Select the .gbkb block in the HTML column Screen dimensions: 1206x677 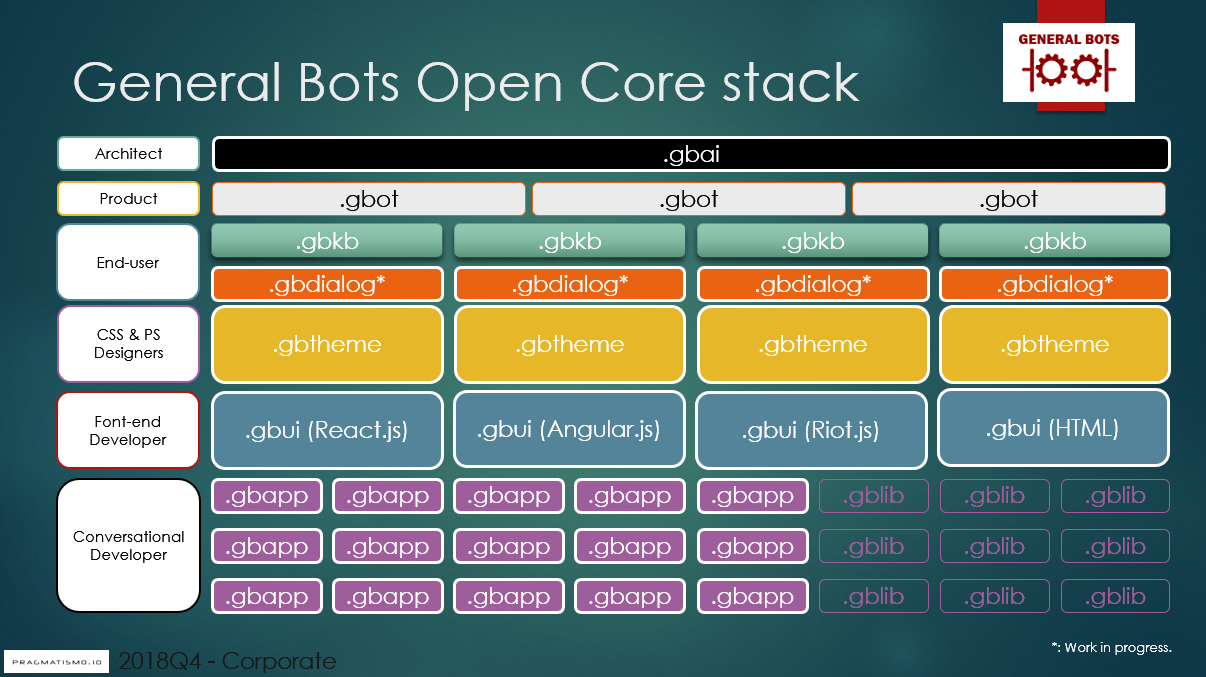(x=1054, y=241)
